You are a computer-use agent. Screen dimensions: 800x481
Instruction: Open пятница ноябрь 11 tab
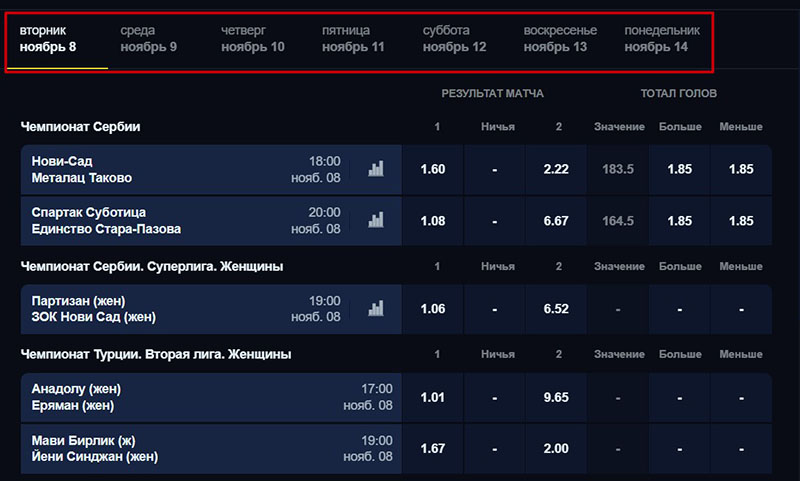tap(352, 39)
